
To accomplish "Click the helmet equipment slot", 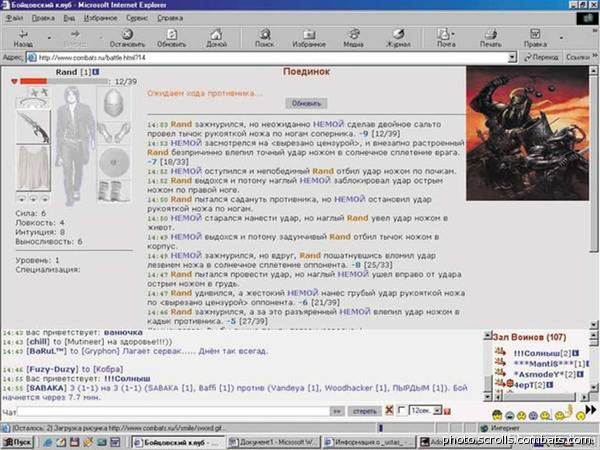I will point(113,103).
